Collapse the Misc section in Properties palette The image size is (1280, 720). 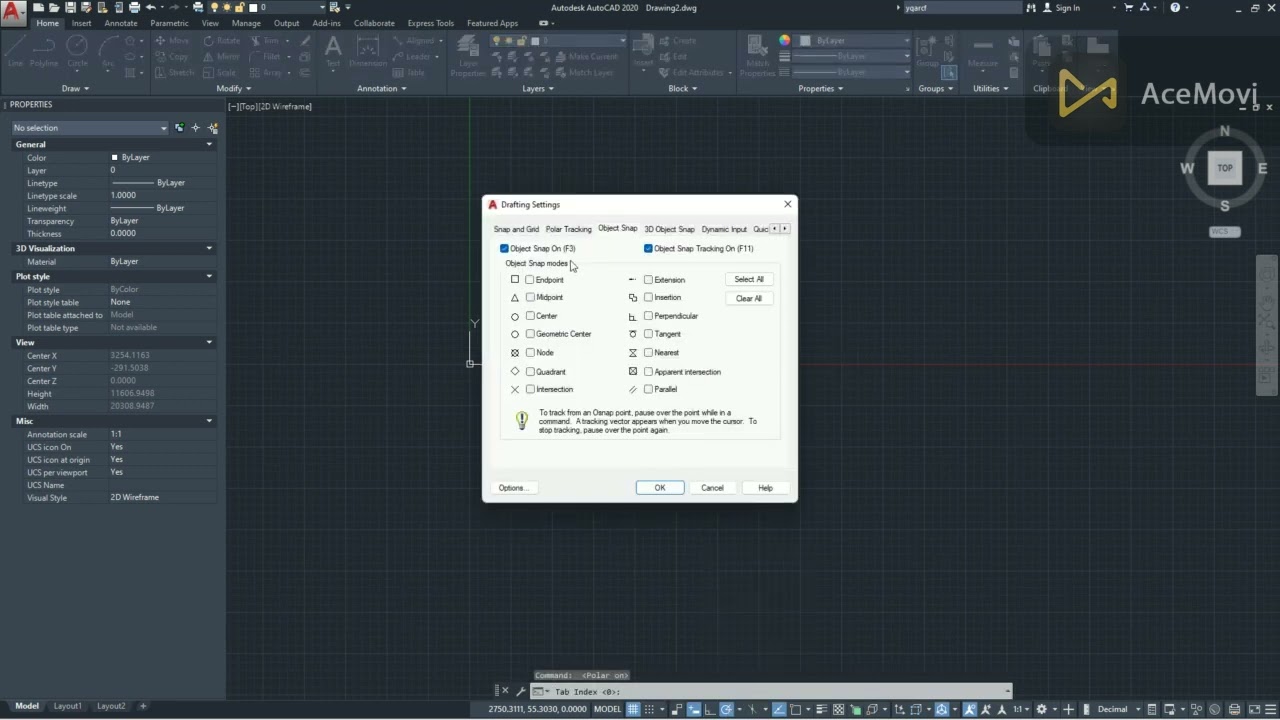(209, 421)
